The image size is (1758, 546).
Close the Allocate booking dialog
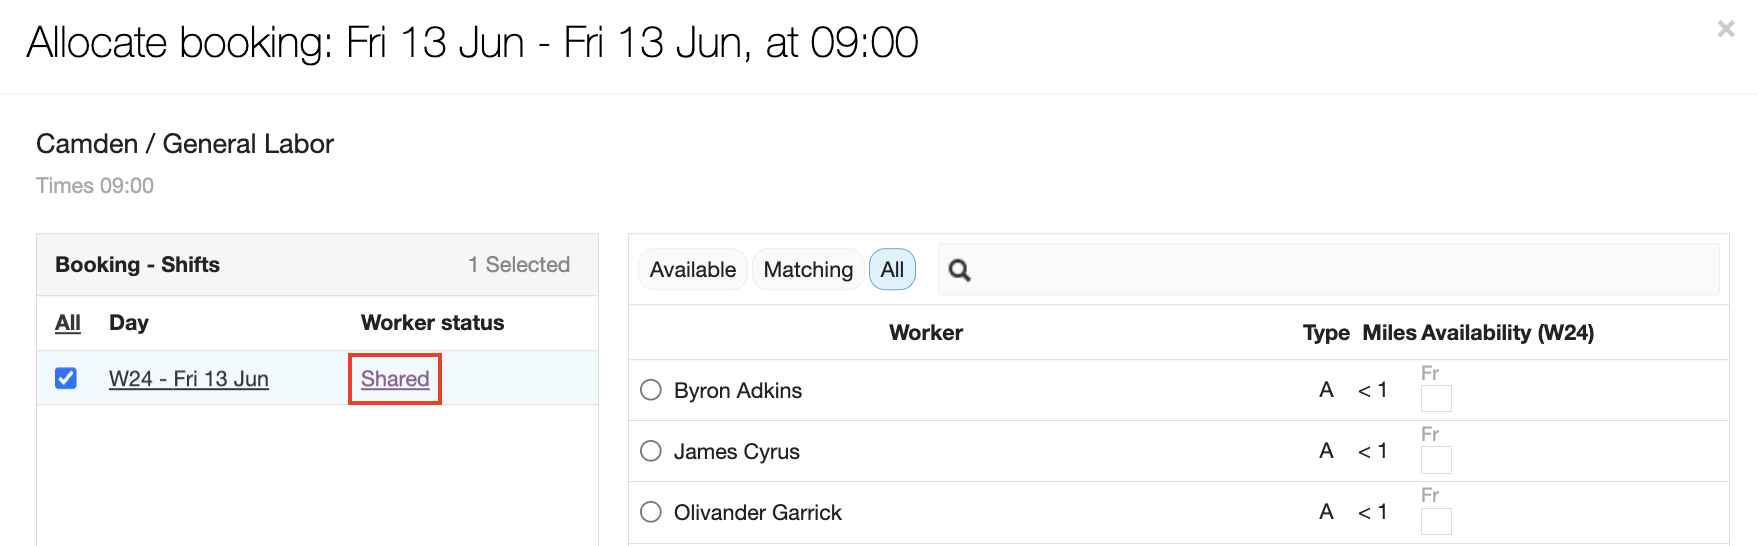[1725, 30]
